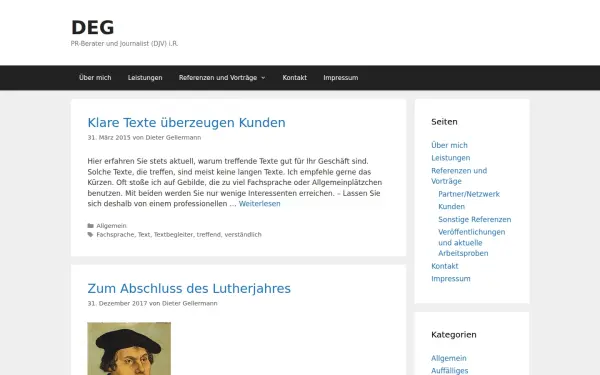
Task: Open the verständlich tag
Action: [243, 235]
